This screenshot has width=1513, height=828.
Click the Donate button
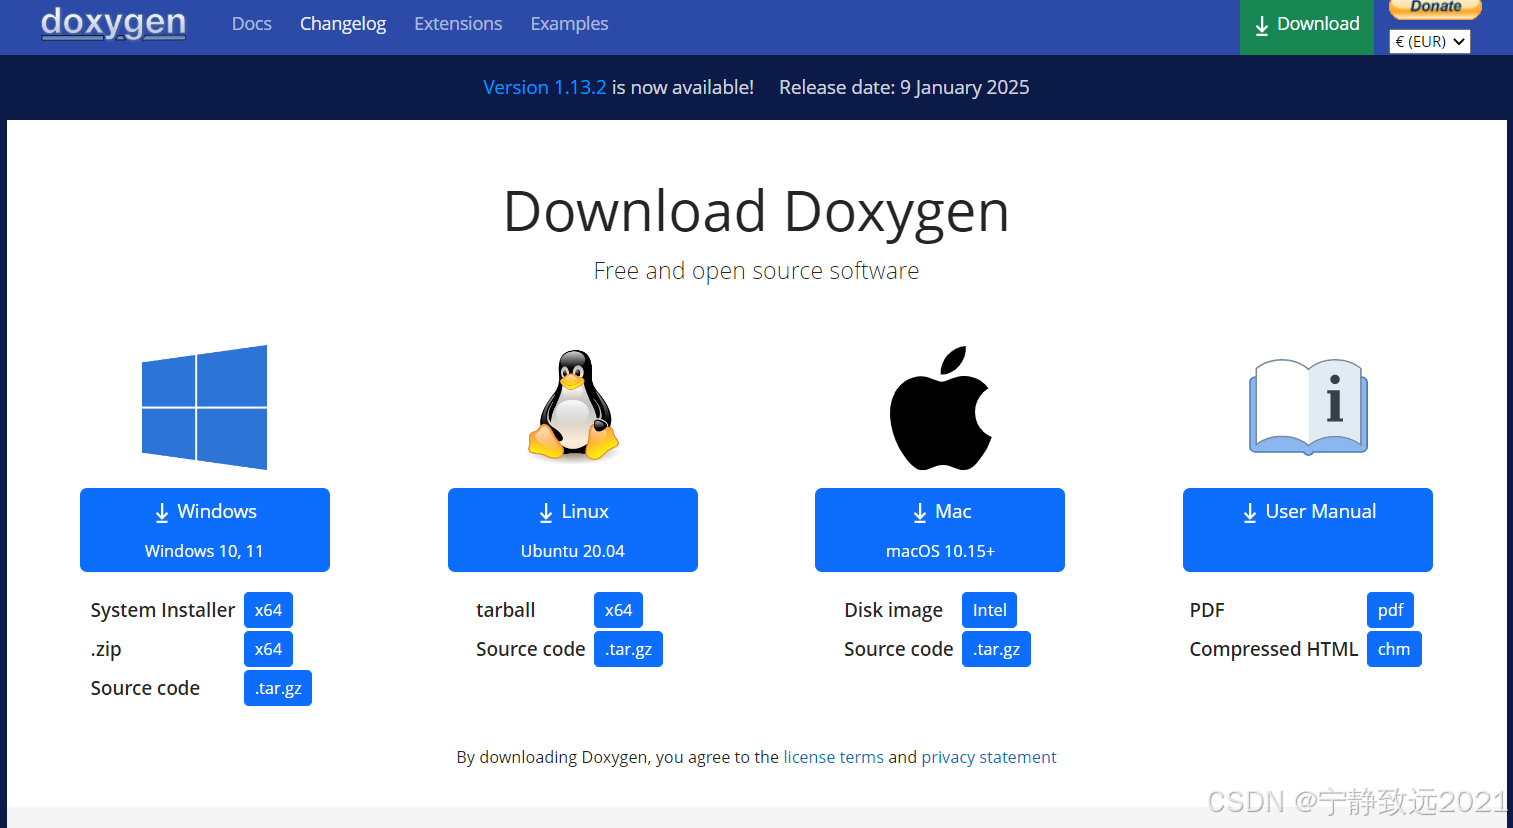tap(1435, 8)
